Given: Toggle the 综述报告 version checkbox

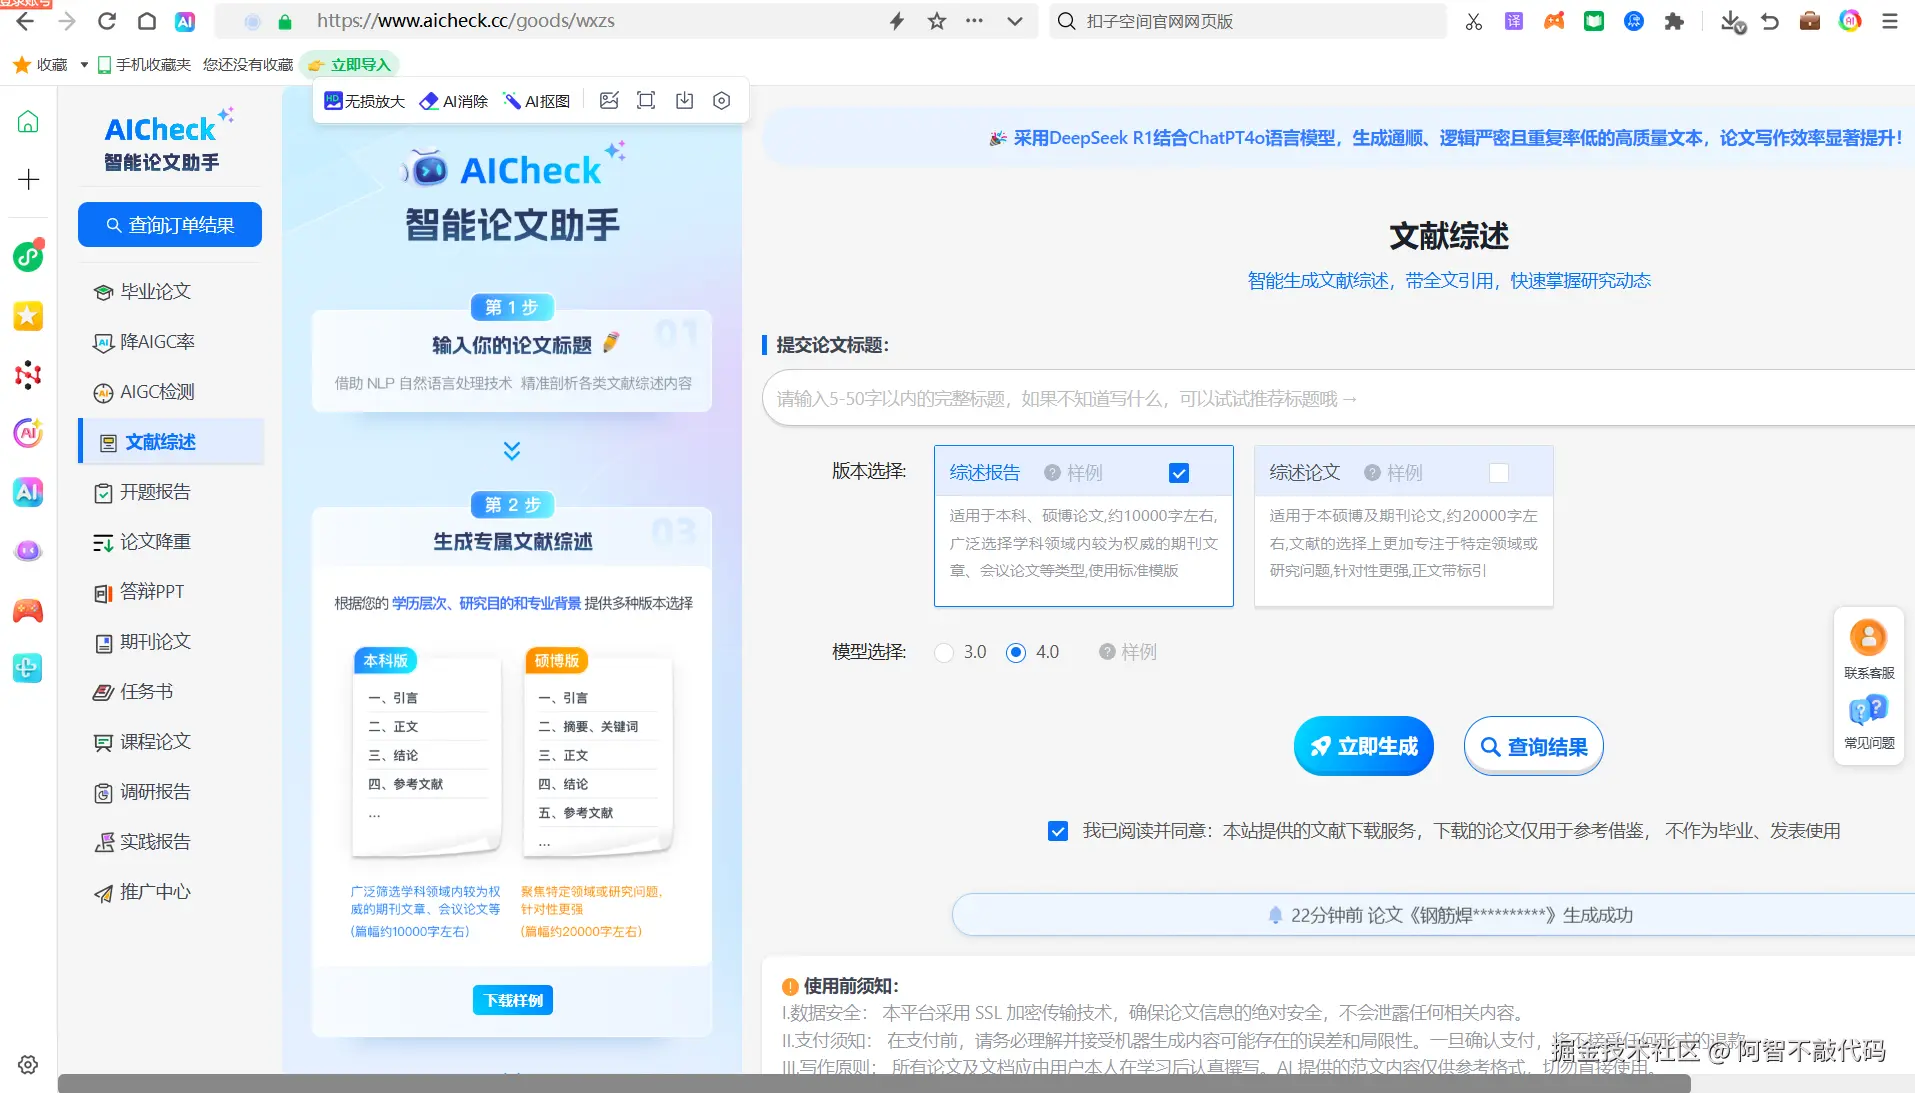Looking at the screenshot, I should 1179,473.
